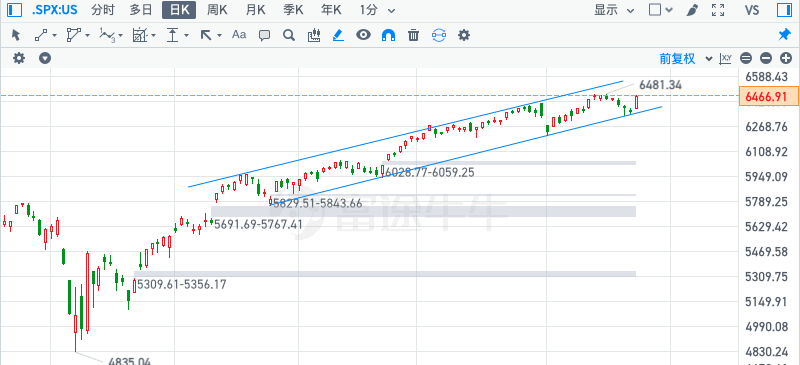Toggle the right sidebar panel icon
The height and width of the screenshot is (365, 800).
click(783, 10)
